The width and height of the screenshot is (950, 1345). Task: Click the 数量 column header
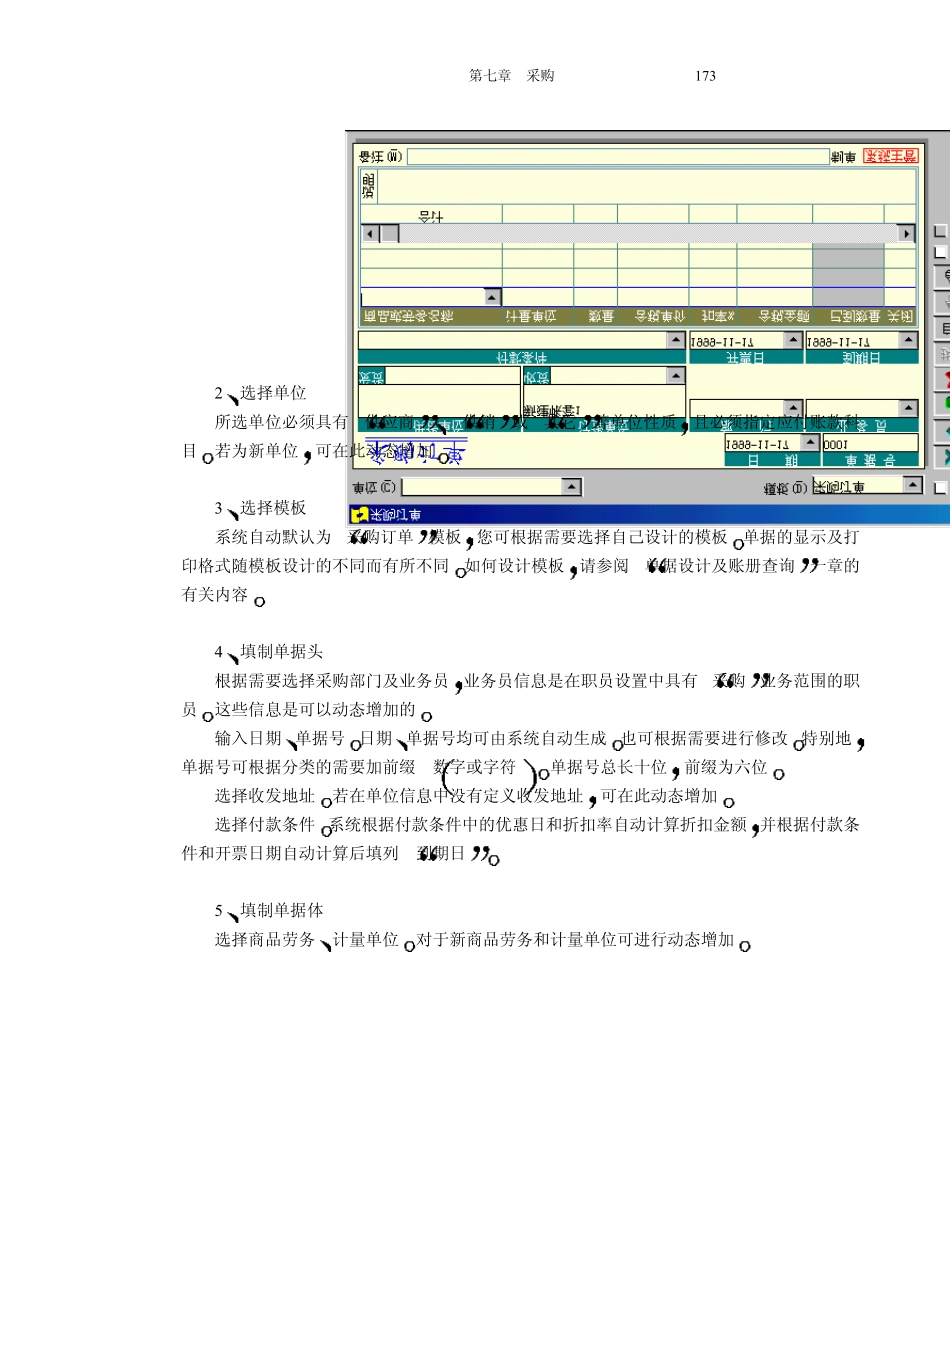[596, 317]
